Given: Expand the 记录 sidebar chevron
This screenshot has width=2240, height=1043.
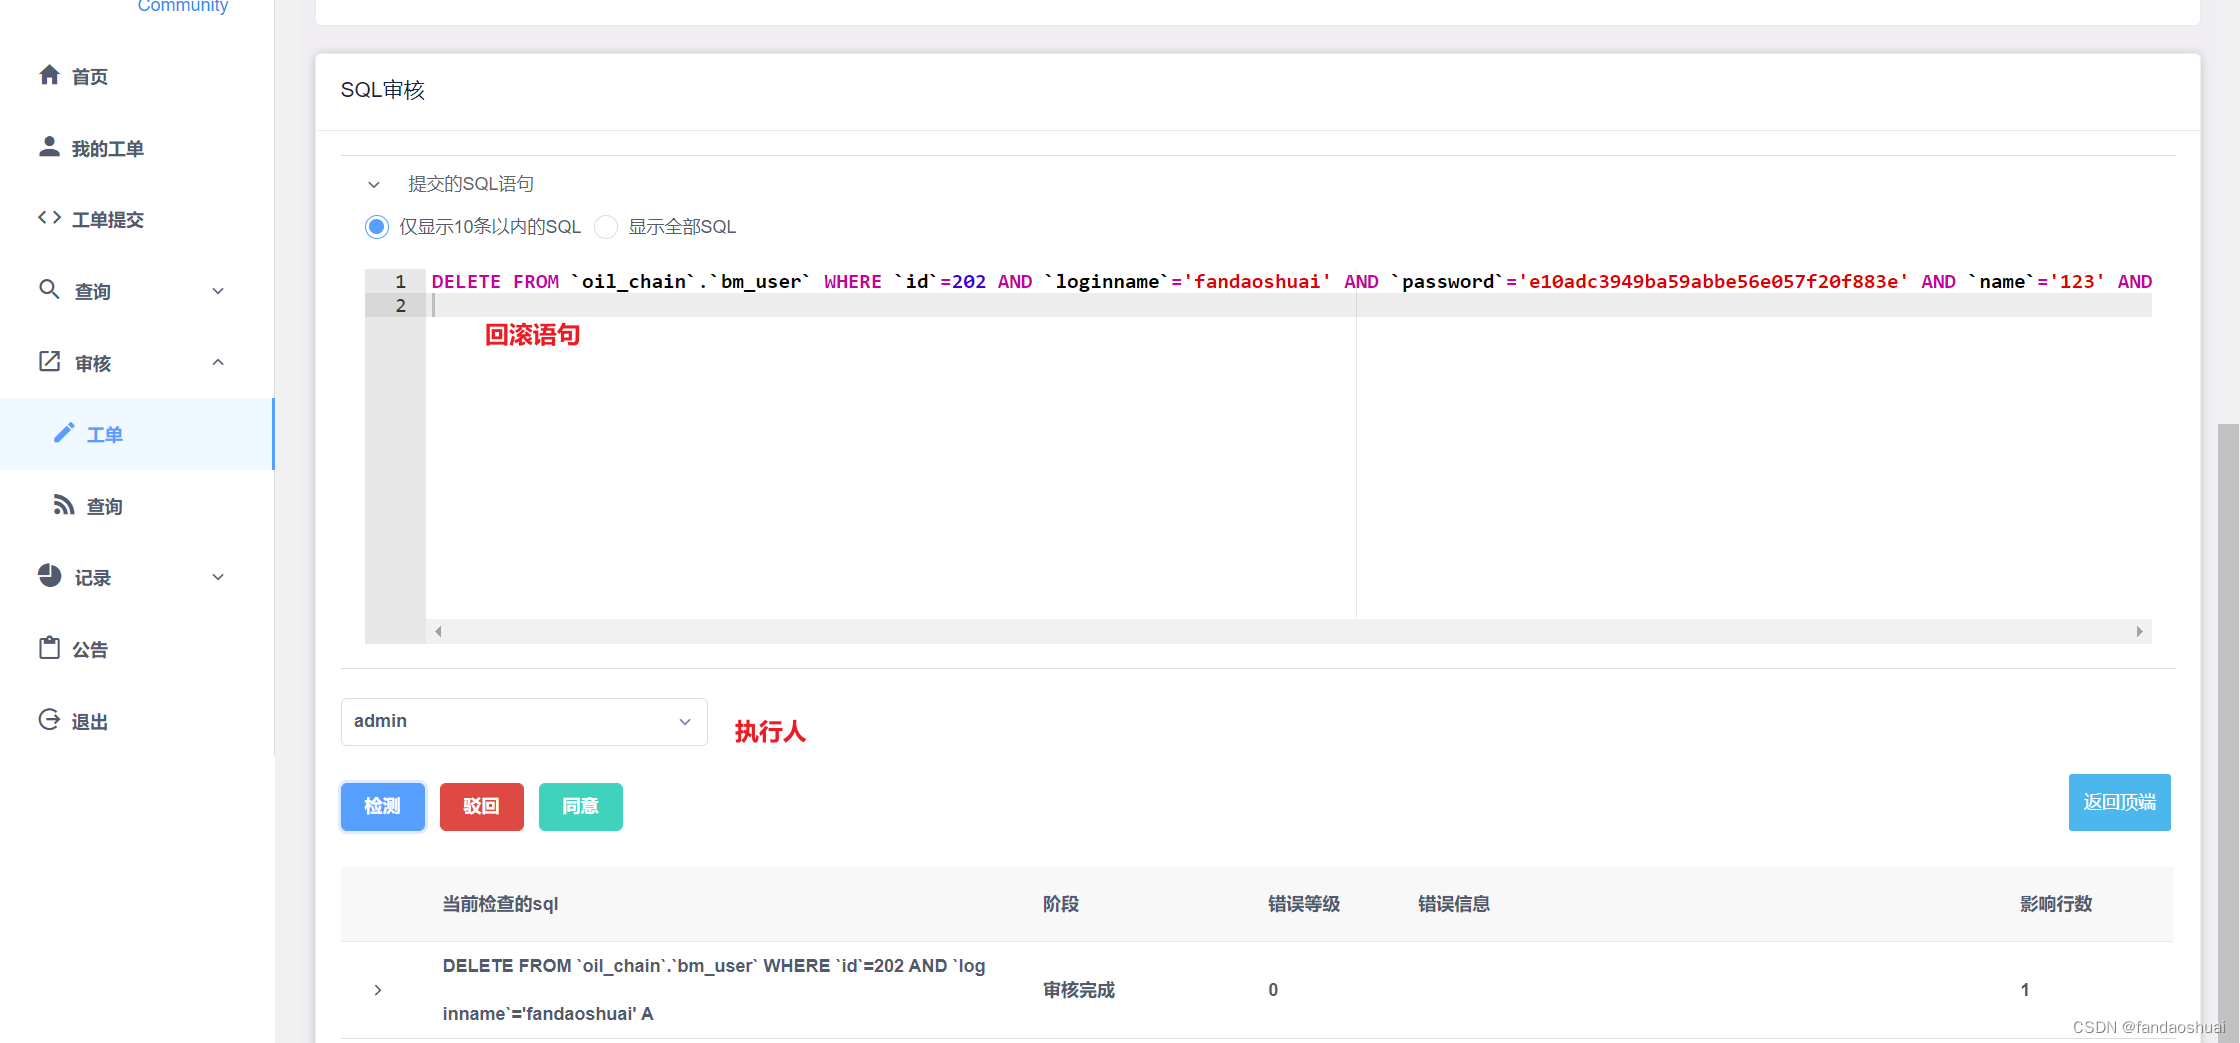Looking at the screenshot, I should (218, 577).
